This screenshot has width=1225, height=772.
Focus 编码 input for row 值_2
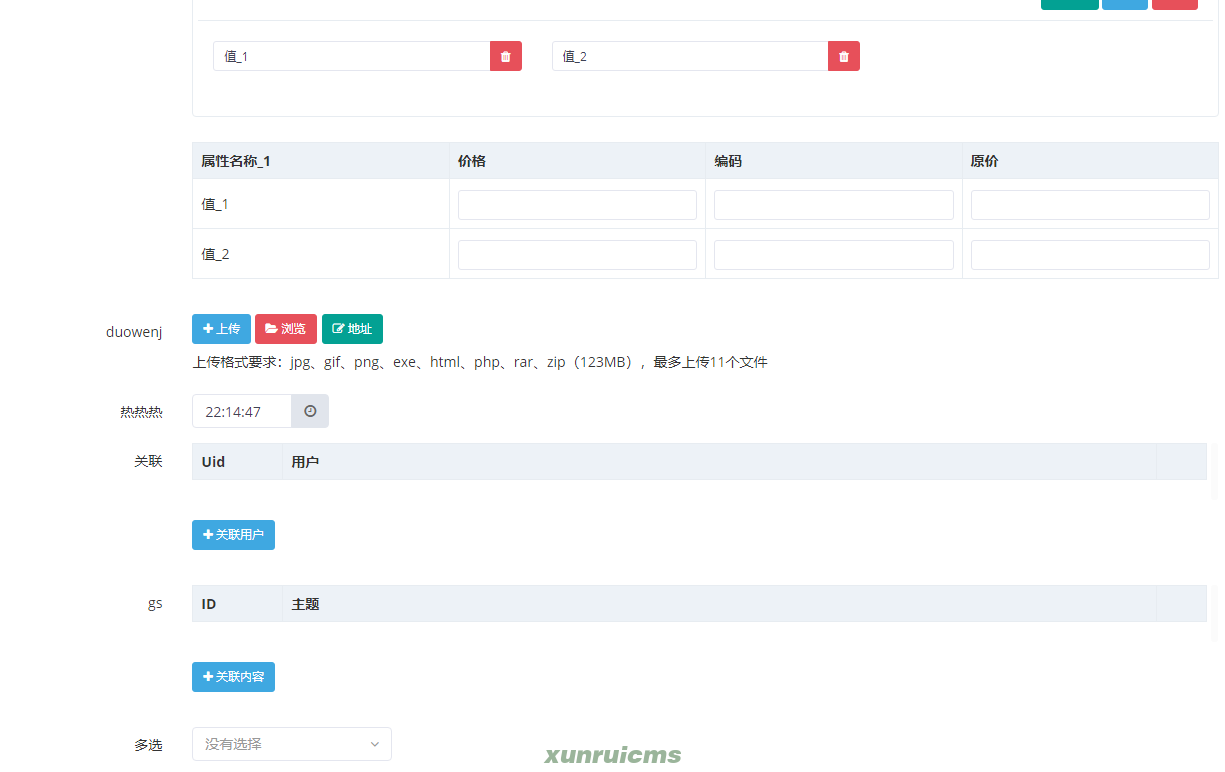click(x=834, y=255)
